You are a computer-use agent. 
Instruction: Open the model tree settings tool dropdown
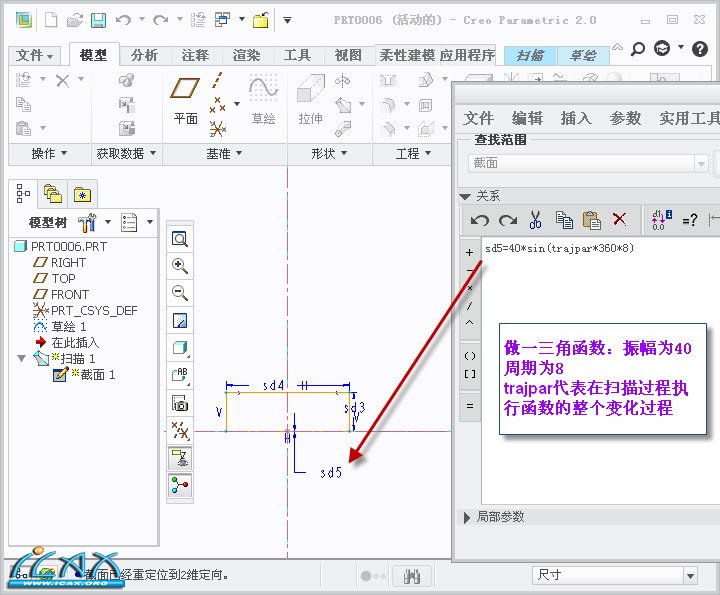click(x=94, y=223)
